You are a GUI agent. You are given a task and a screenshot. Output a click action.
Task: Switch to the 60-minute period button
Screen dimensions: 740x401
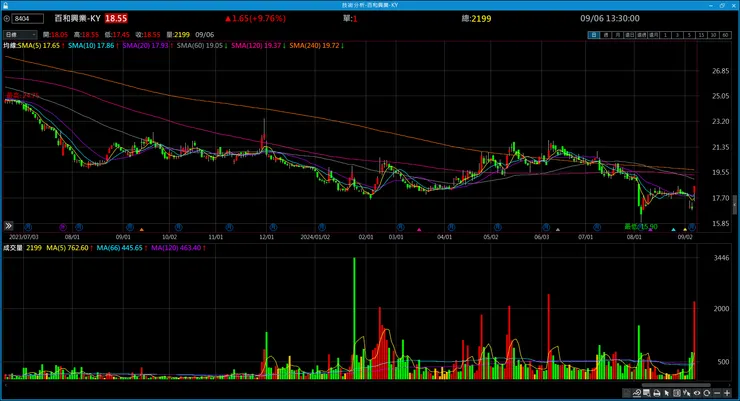click(724, 35)
